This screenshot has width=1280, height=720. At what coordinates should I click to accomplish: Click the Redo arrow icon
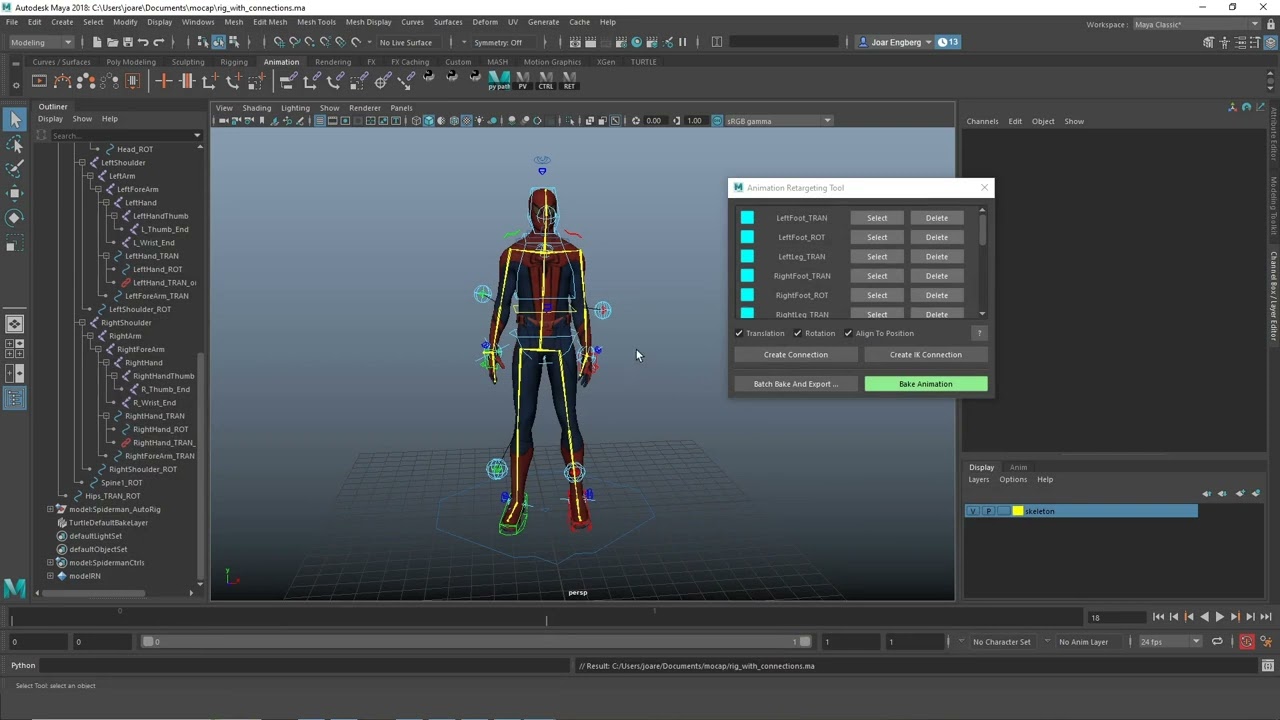tap(159, 42)
